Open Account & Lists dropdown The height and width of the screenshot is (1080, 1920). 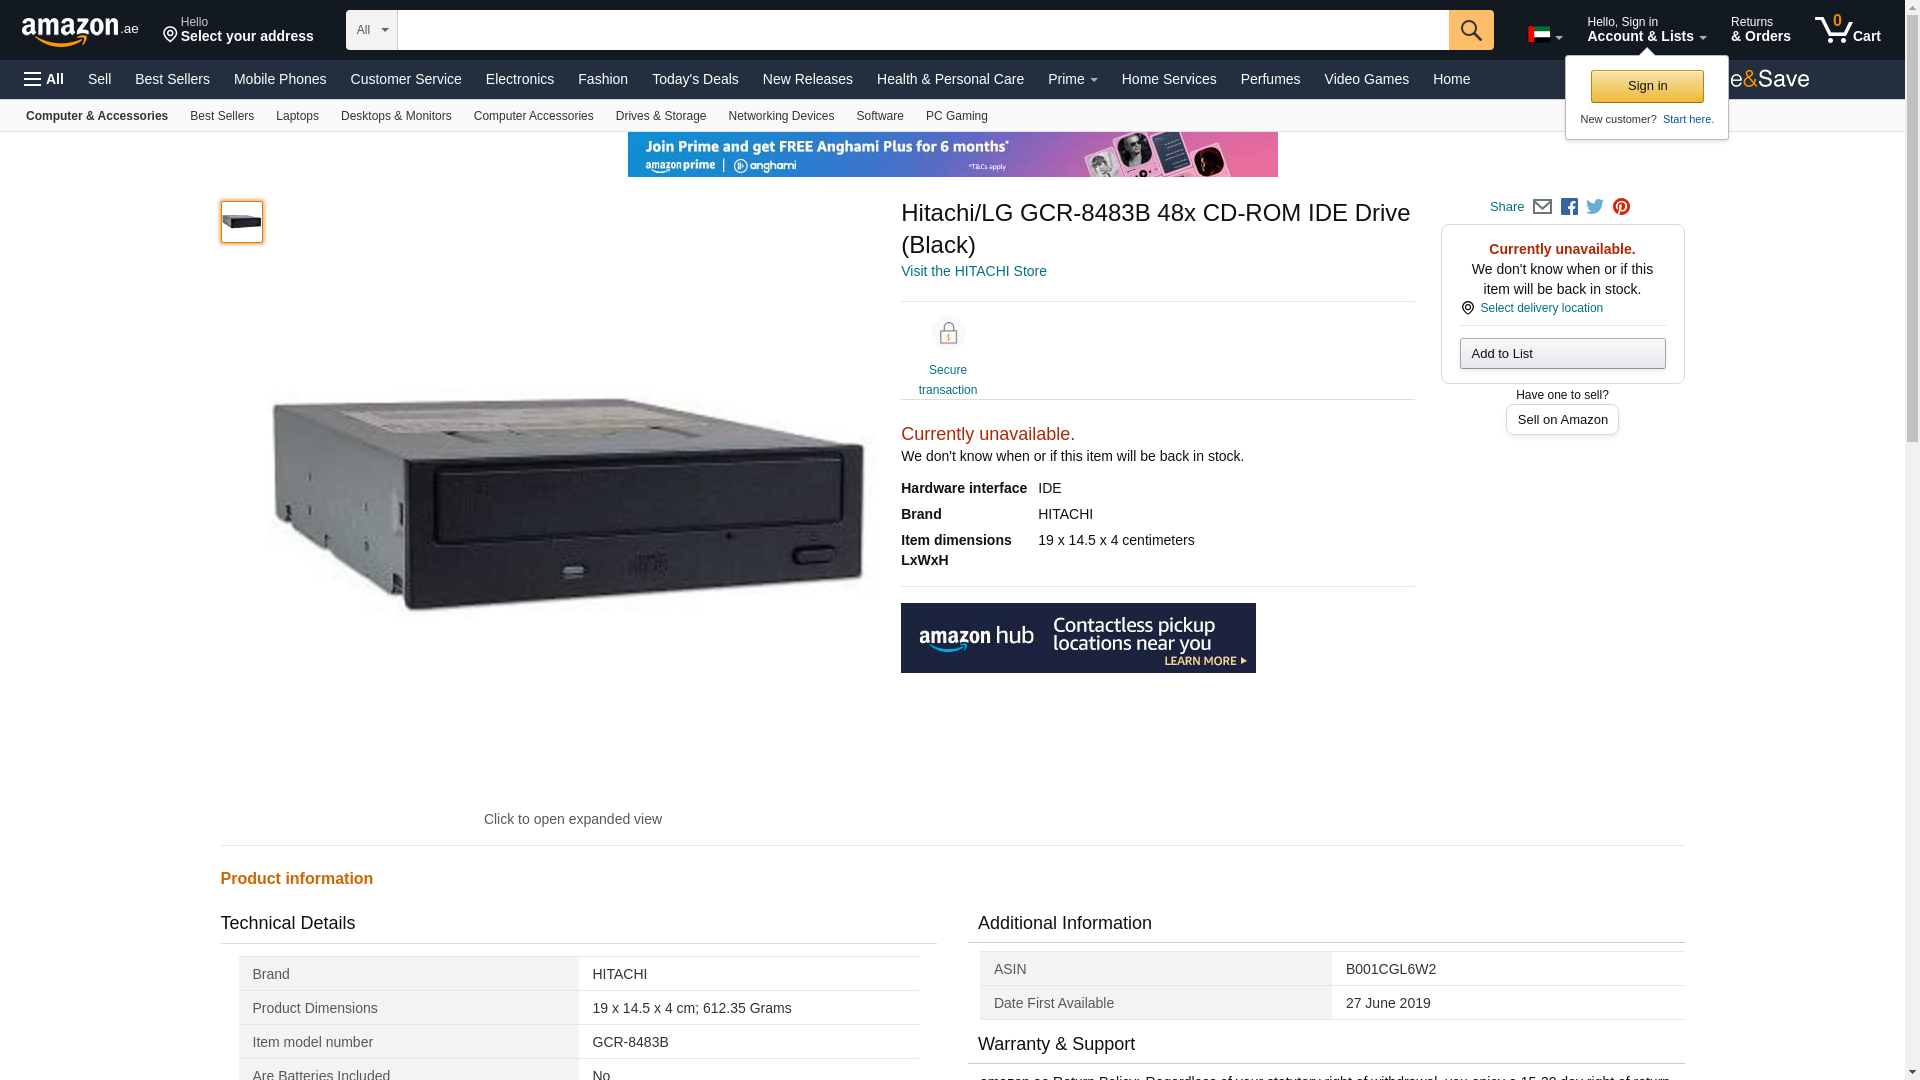click(x=1646, y=30)
